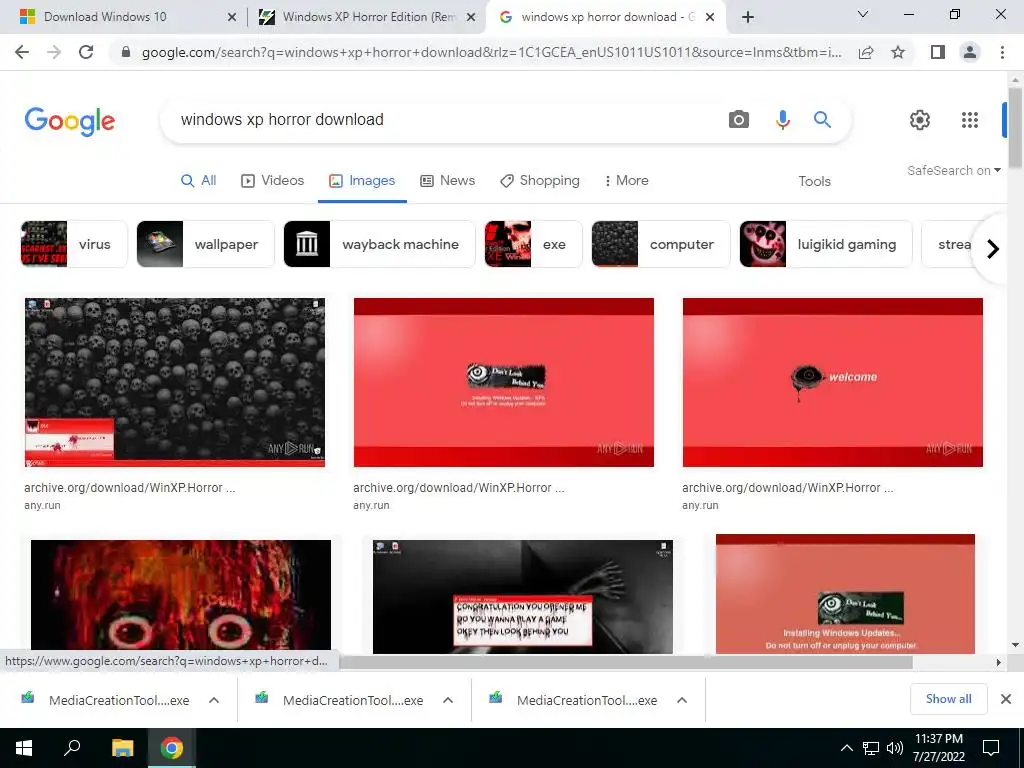Screen dimensions: 1024x768
Task: Open the Chrome side panel
Action: tap(938, 52)
